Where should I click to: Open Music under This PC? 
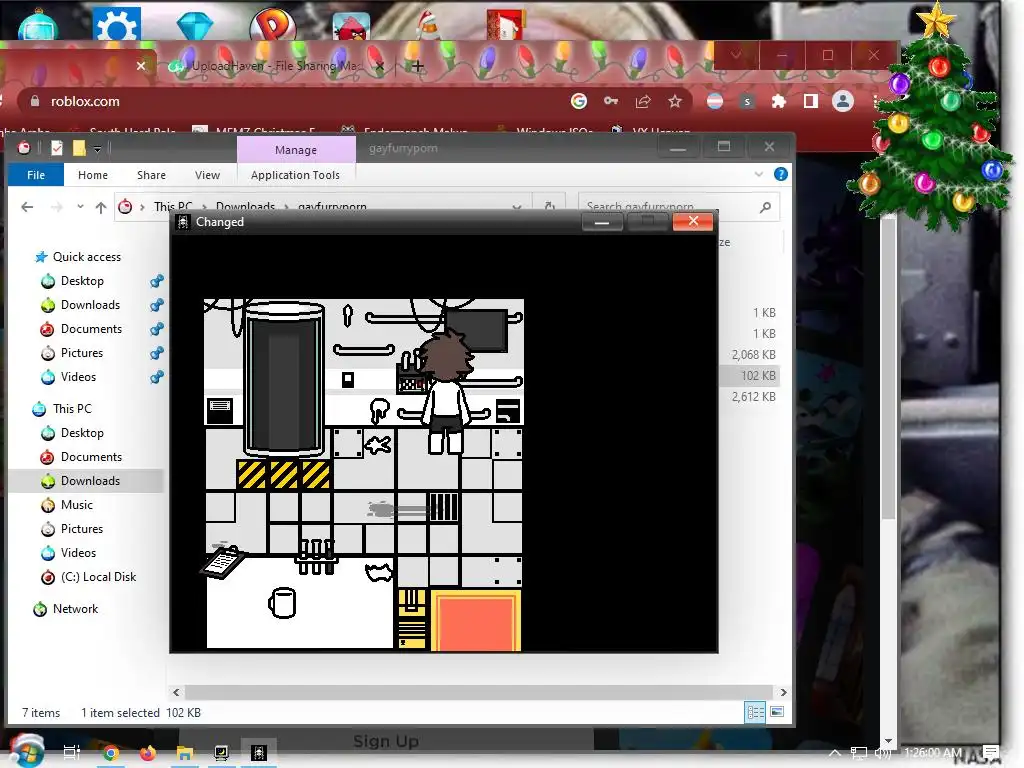[x=76, y=505]
